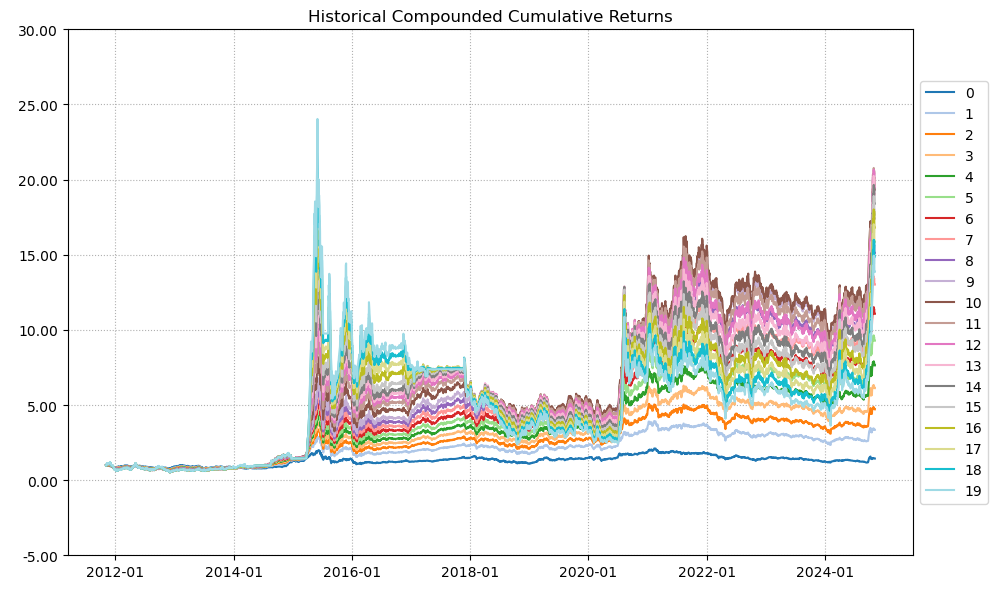Click legend entry labeled 6
Viewport: 1005px width, 589px height.
click(951, 219)
